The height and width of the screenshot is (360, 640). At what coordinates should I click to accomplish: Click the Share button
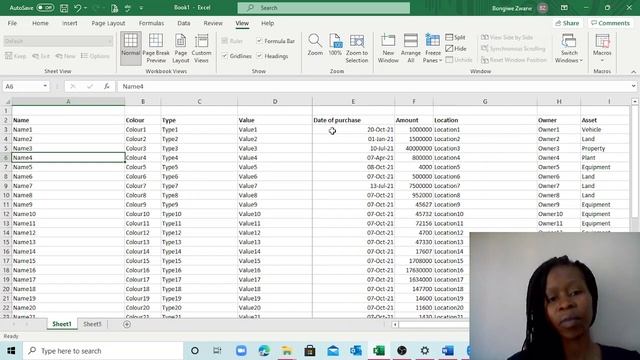coord(567,23)
